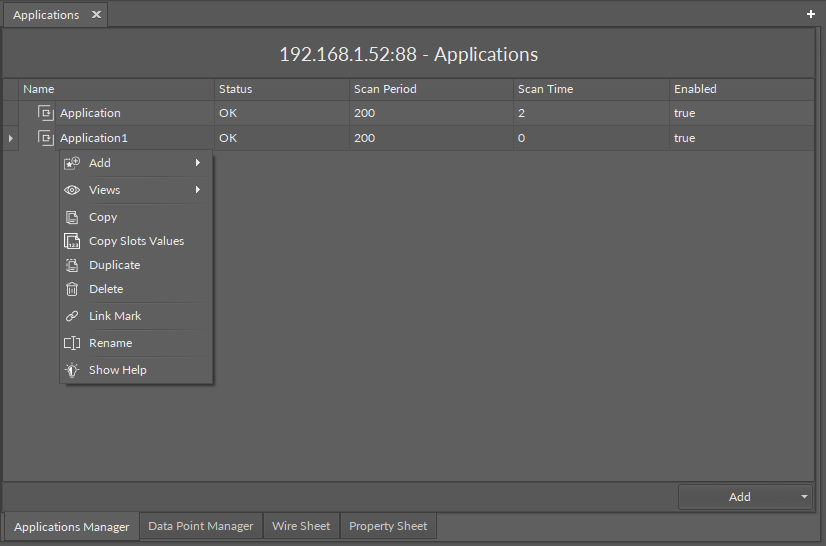
Task: Switch to the Property Sheet tab
Action: point(388,526)
